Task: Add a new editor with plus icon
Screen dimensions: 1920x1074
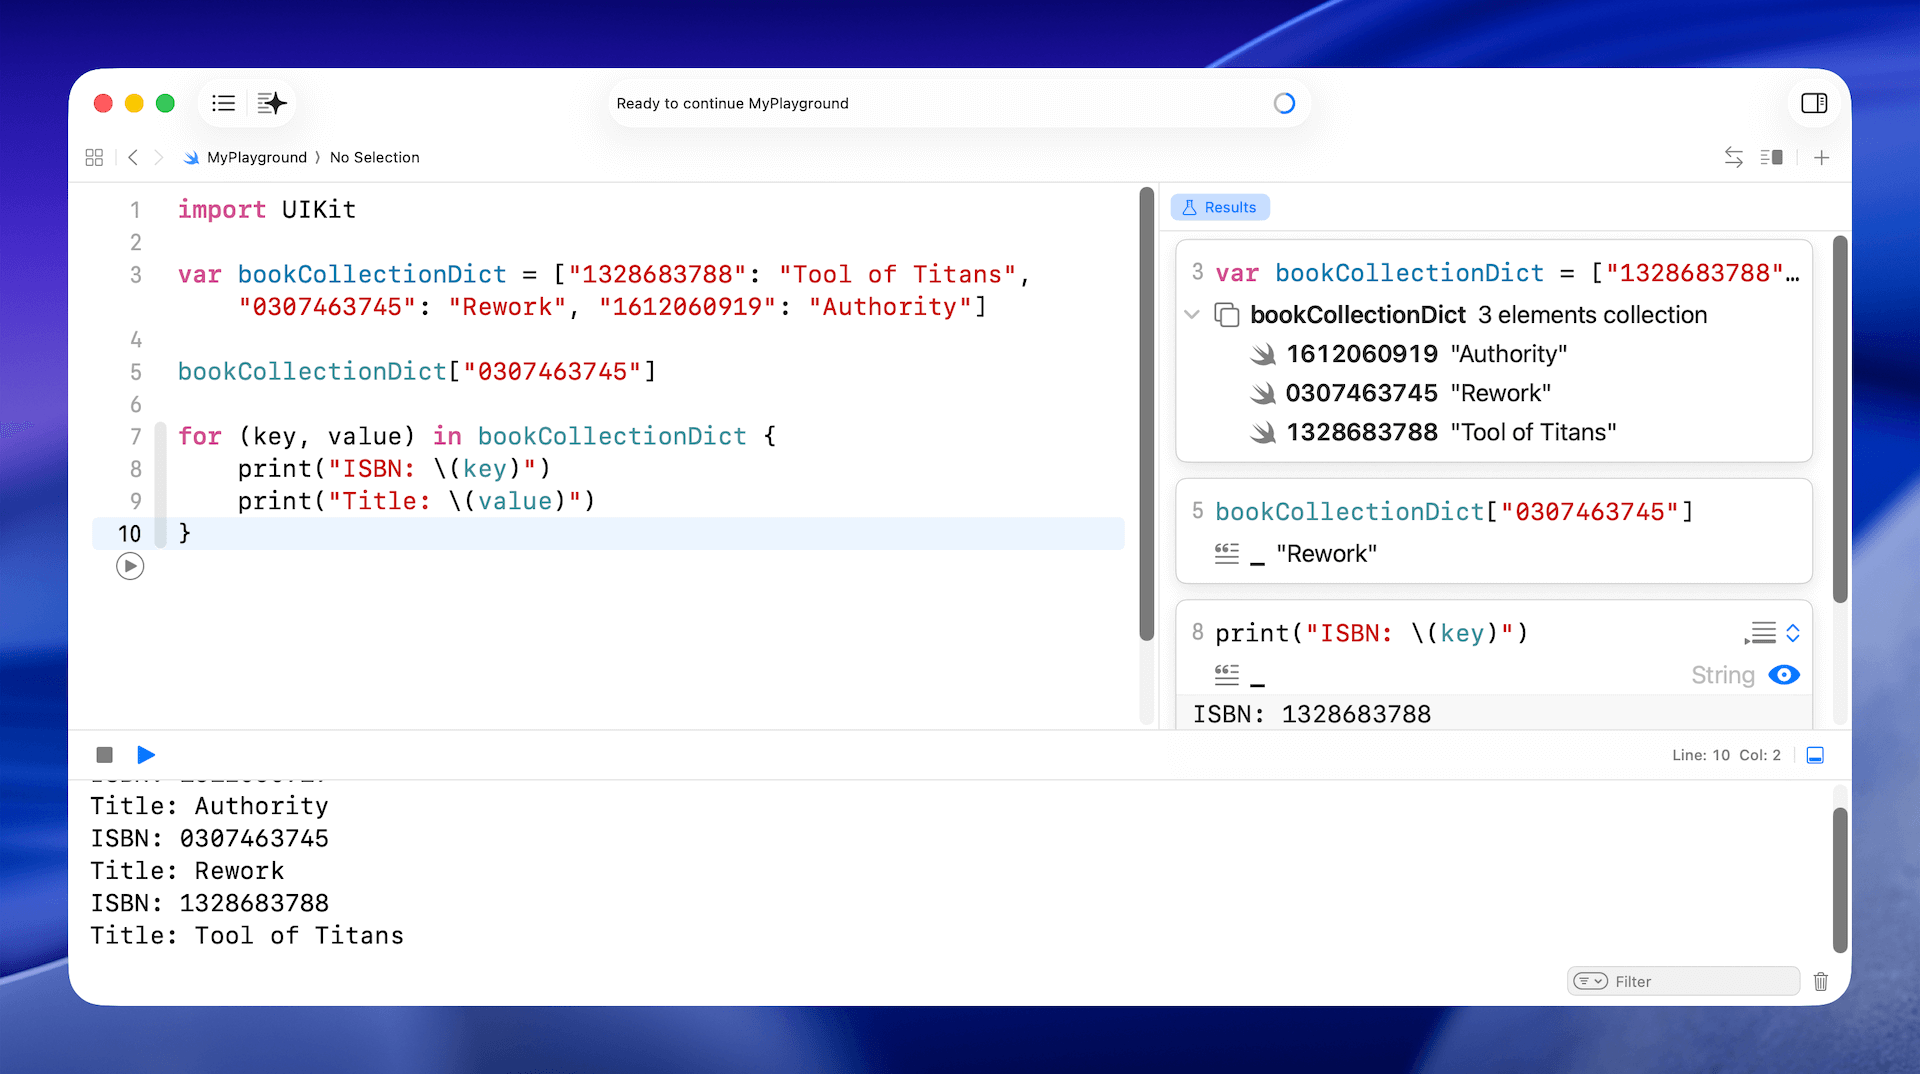Action: tap(1821, 157)
